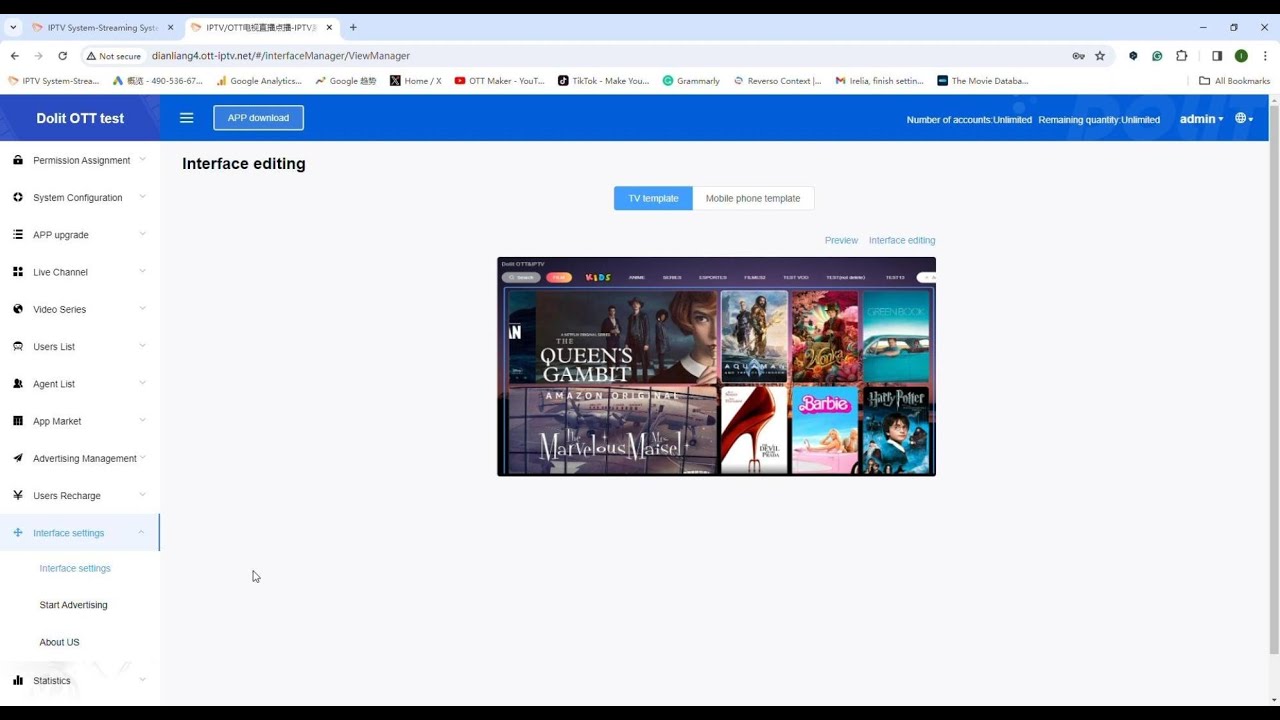1280x720 pixels.
Task: Switch to Mobile phone template tab
Action: click(x=753, y=198)
